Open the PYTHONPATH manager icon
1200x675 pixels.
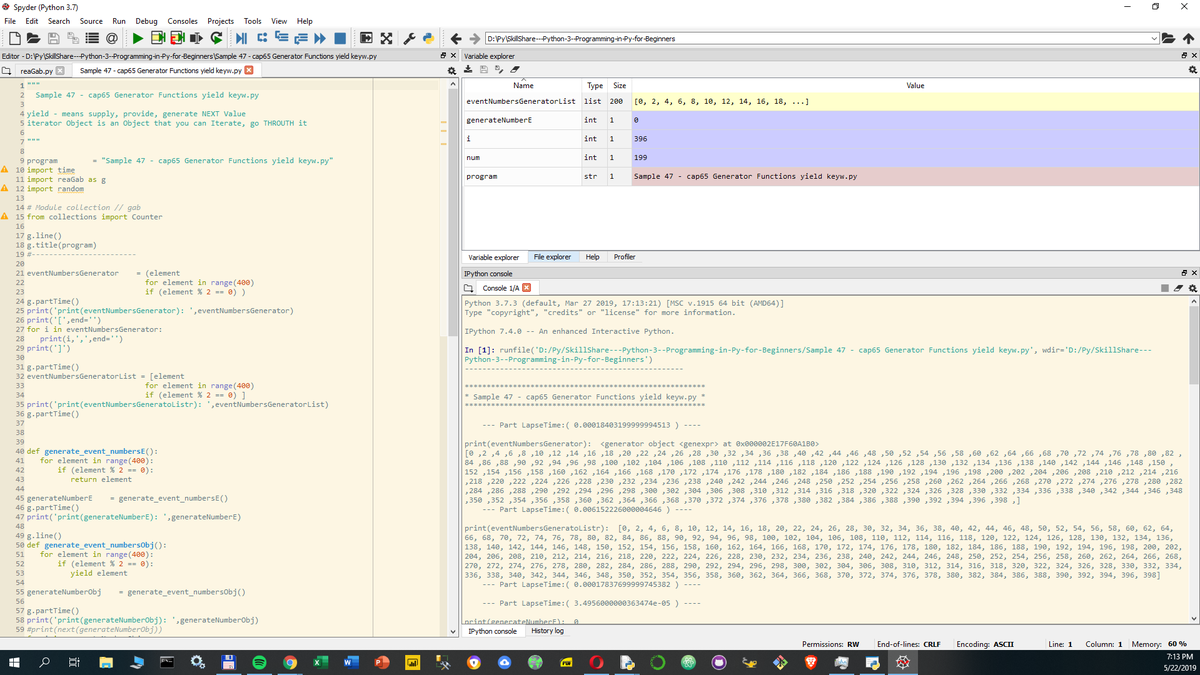[428, 38]
